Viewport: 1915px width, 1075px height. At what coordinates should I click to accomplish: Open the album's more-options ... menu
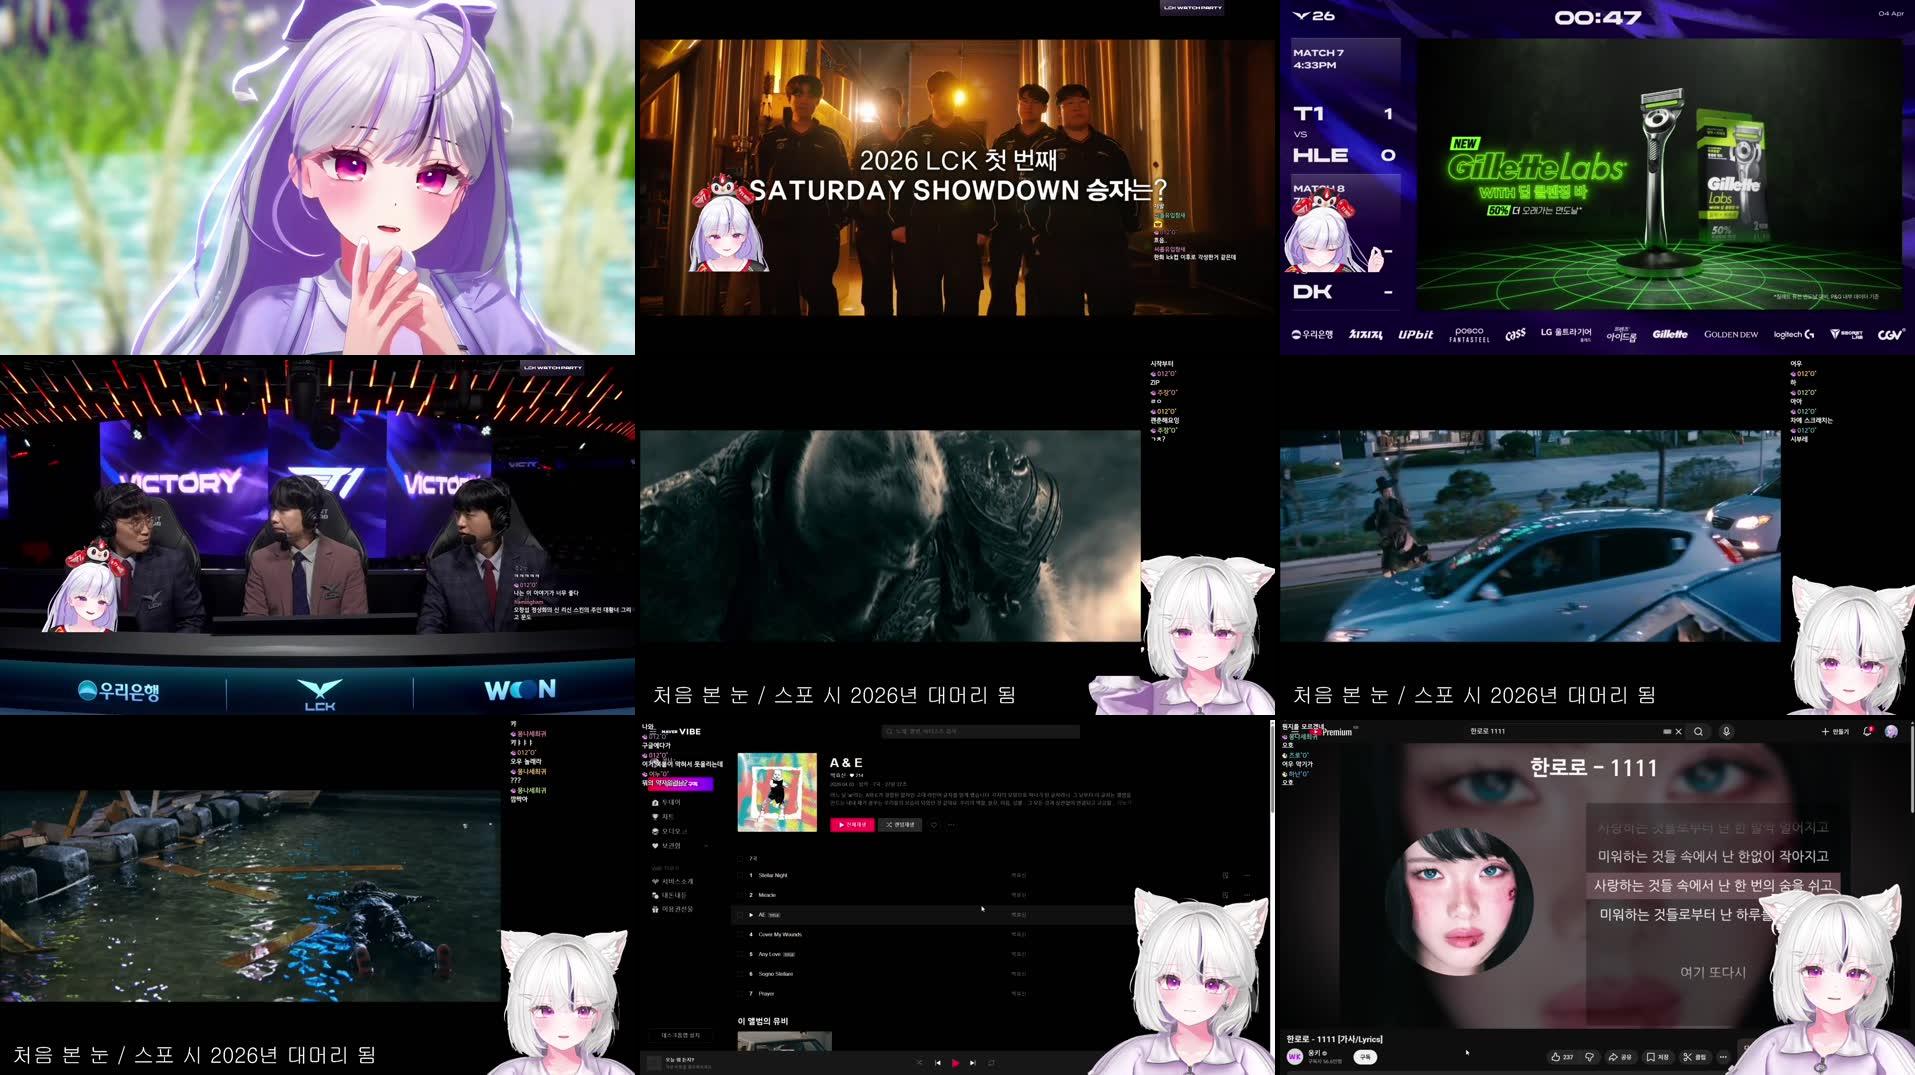(x=951, y=825)
